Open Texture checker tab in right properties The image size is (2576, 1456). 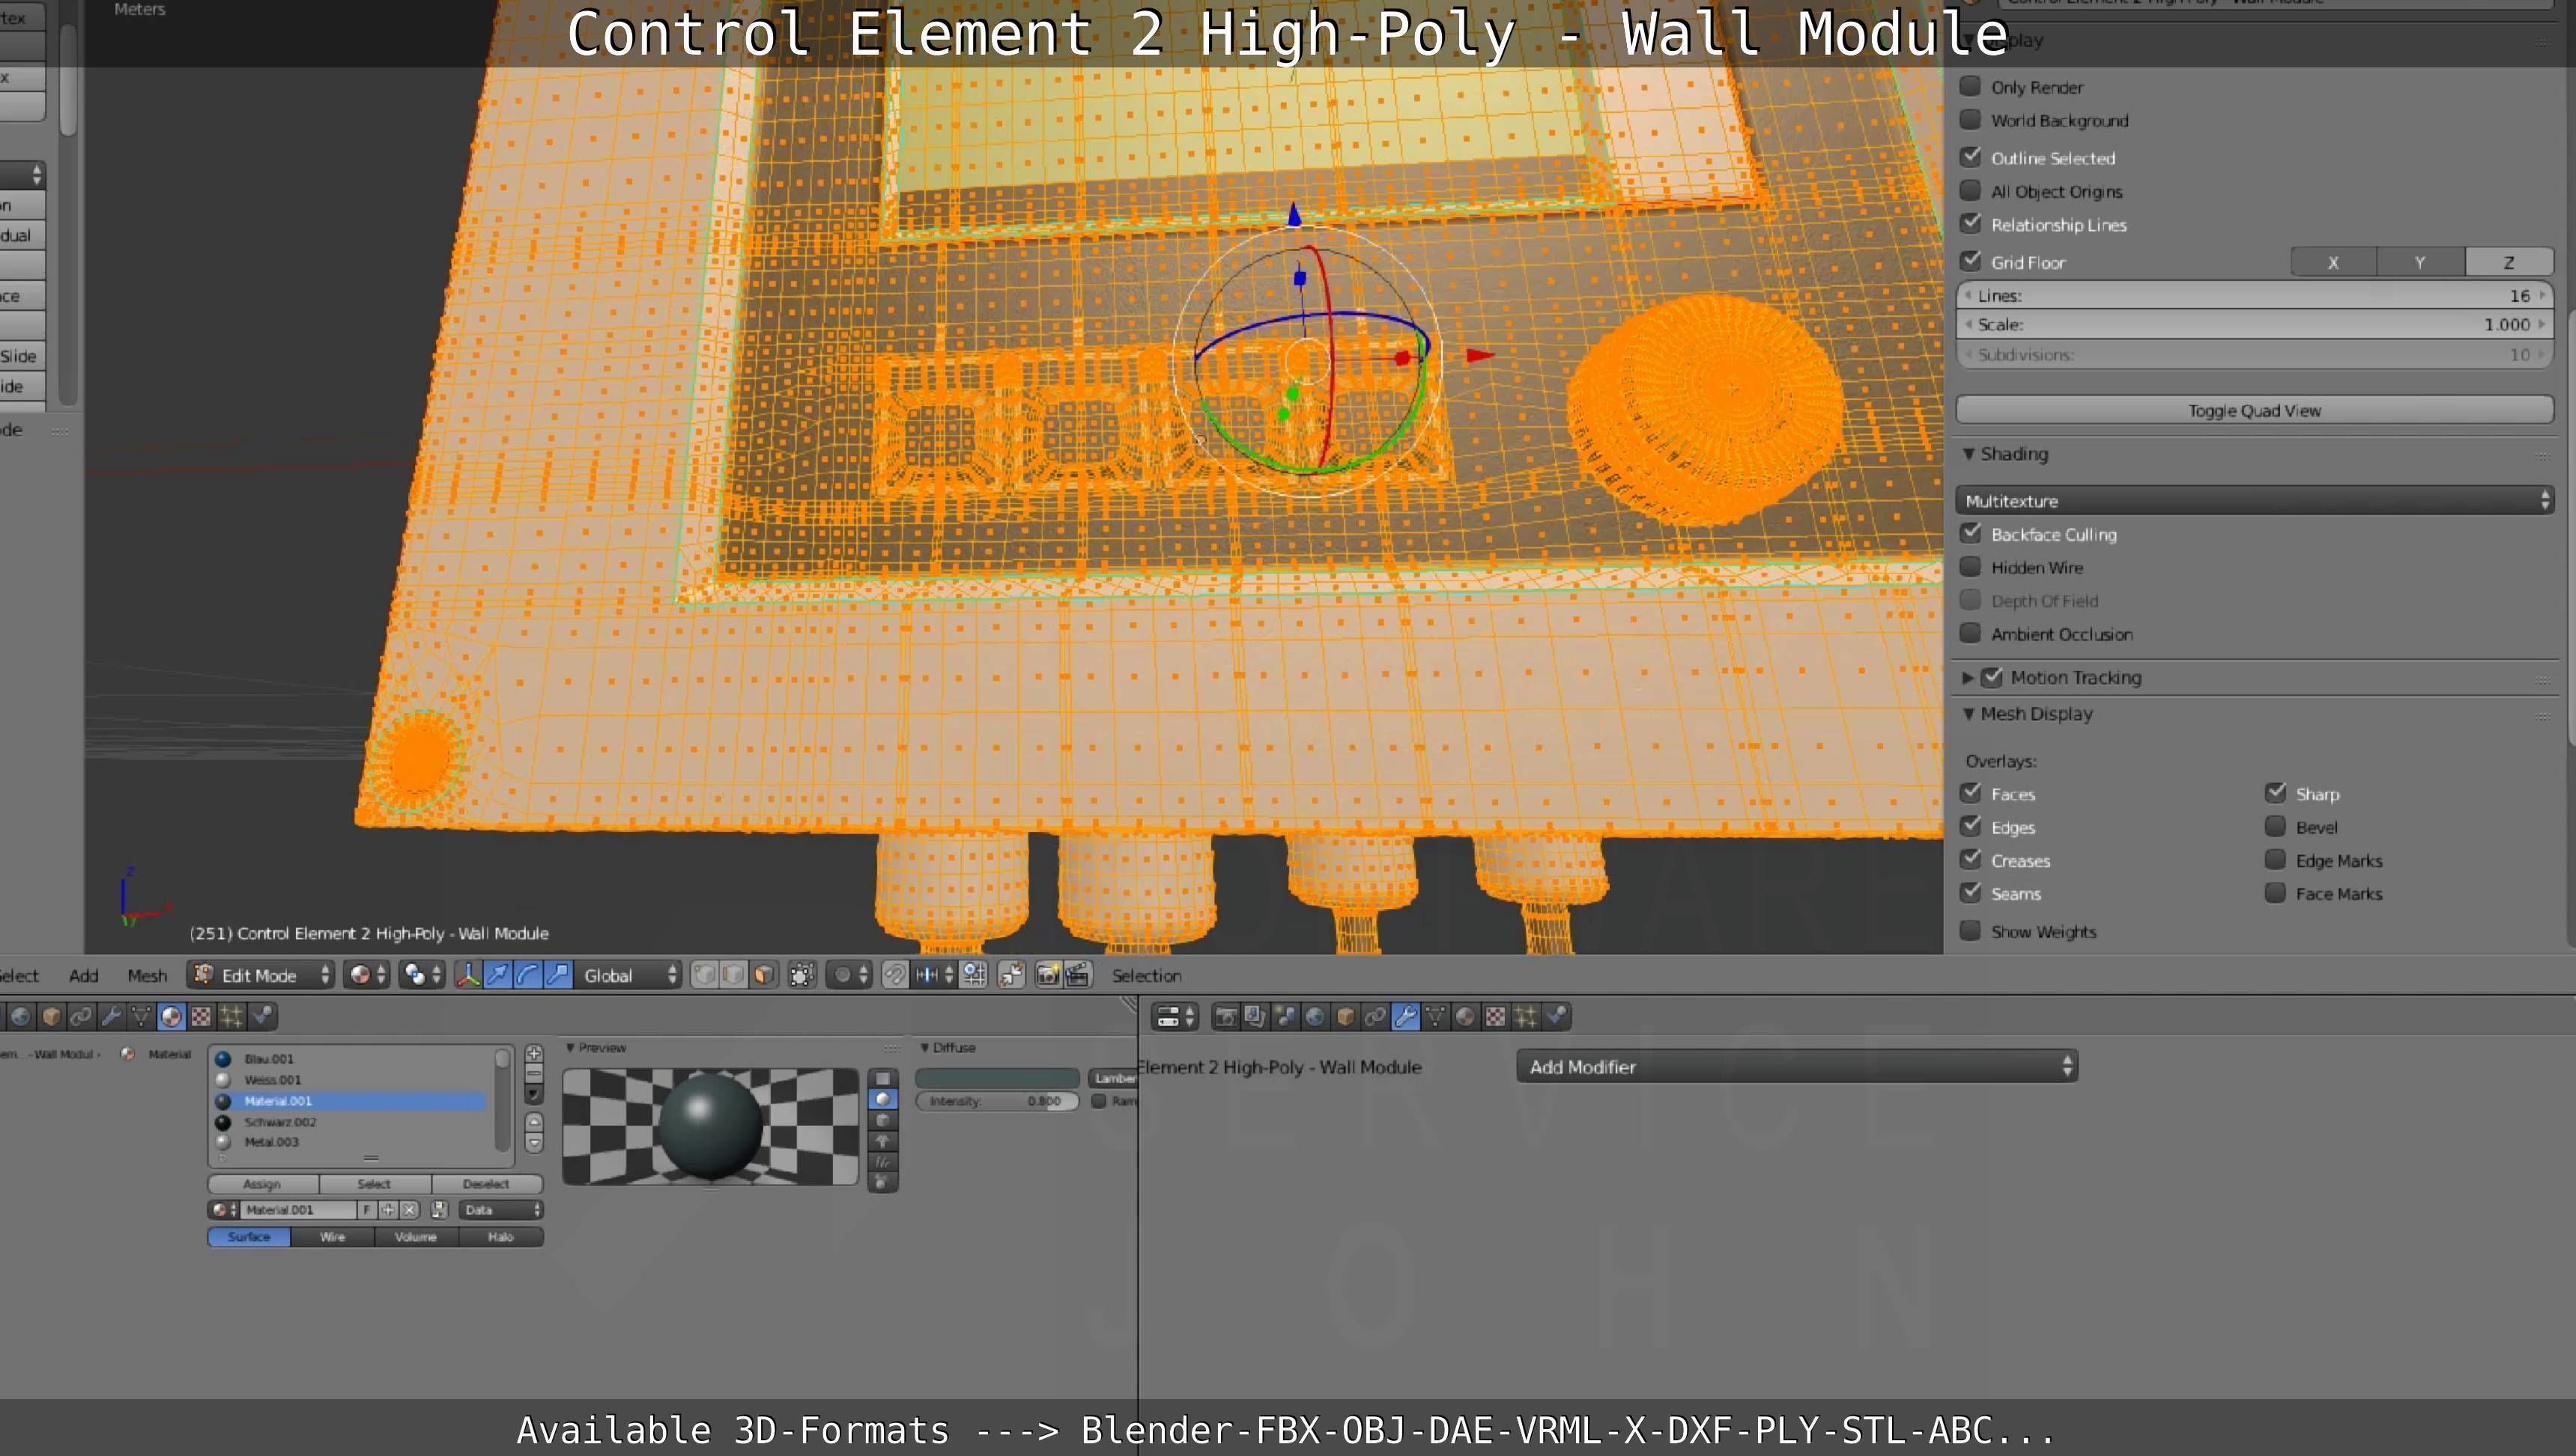pos(1495,1017)
